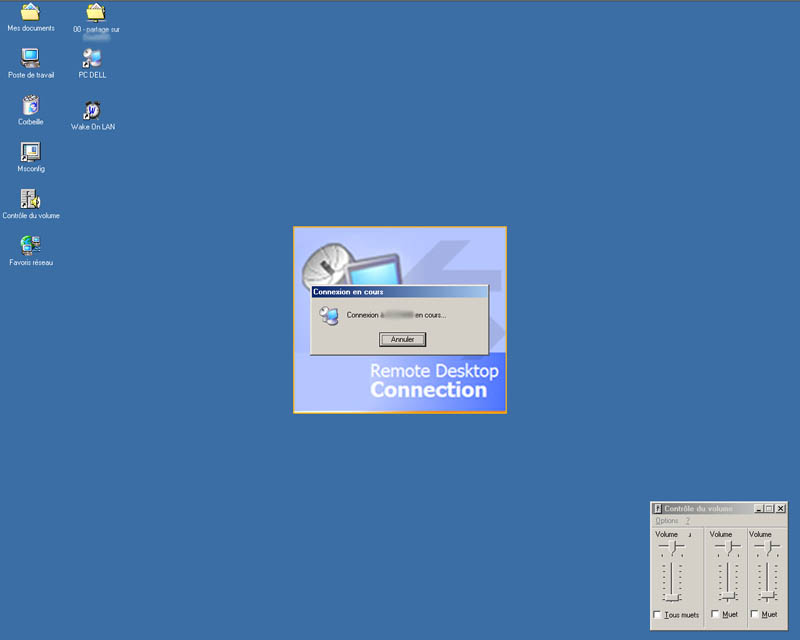Click the rightmost channel balance slider thumb
This screenshot has width=800, height=640.
tap(767, 548)
